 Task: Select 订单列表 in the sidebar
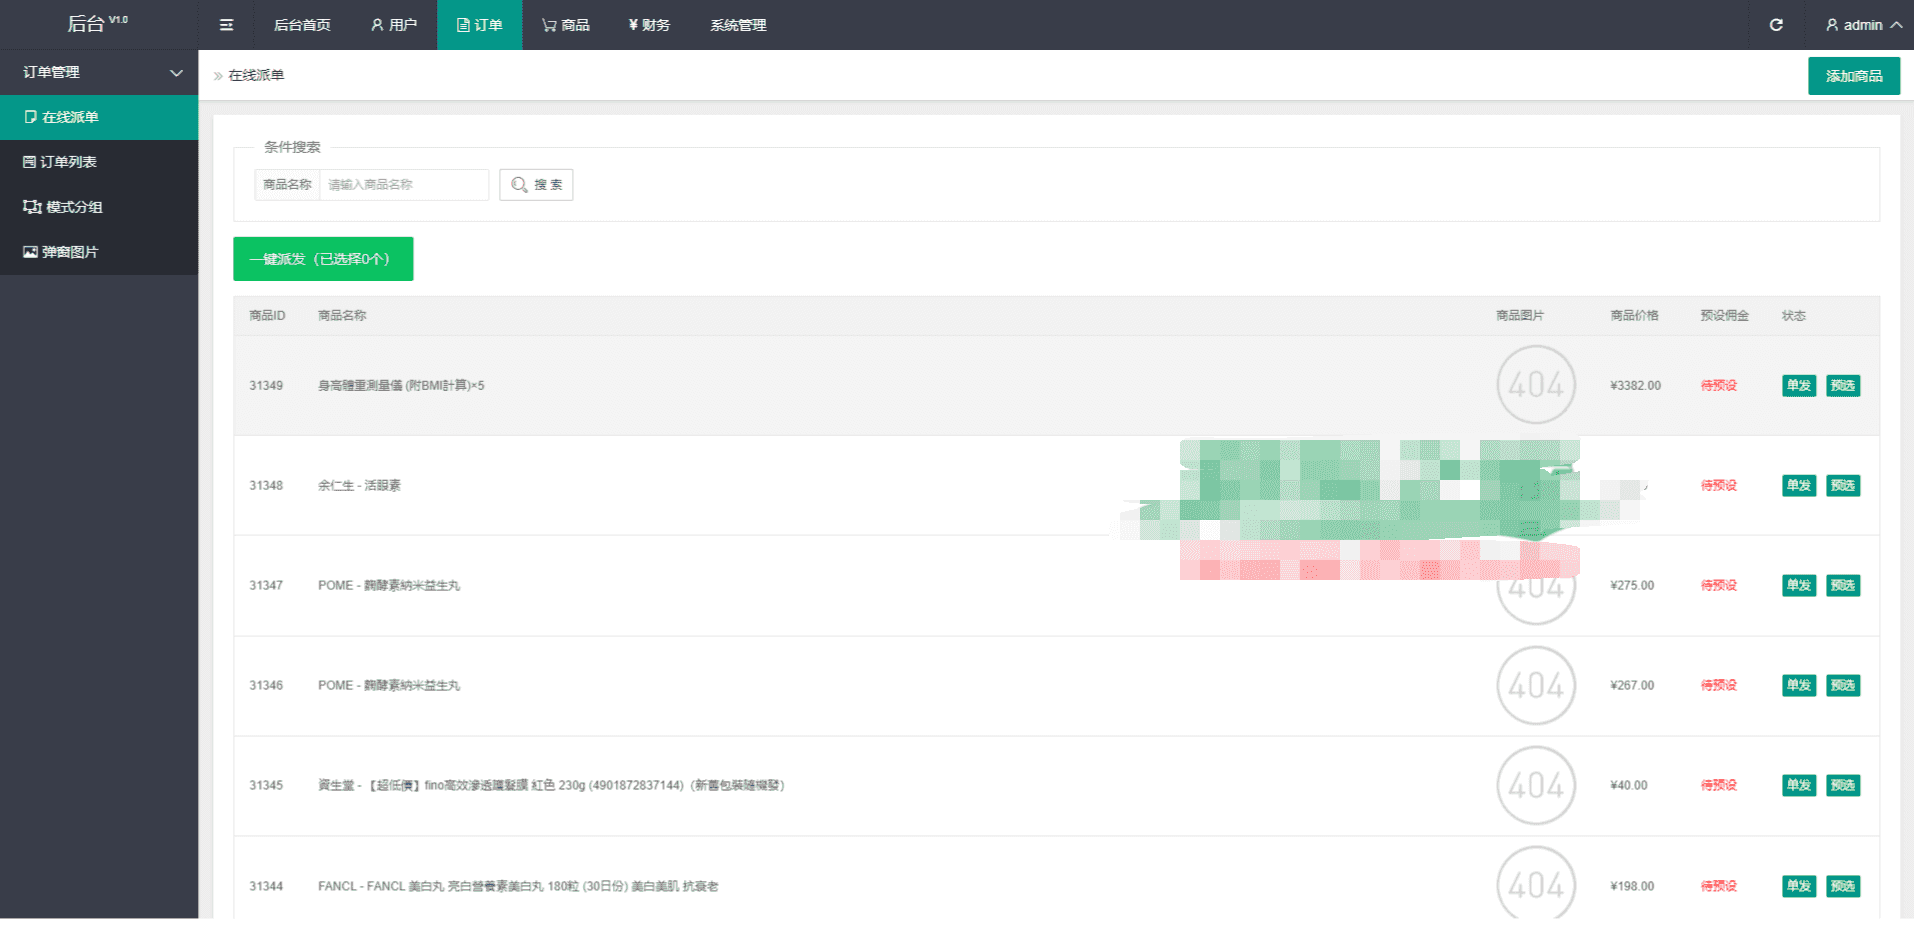[68, 162]
